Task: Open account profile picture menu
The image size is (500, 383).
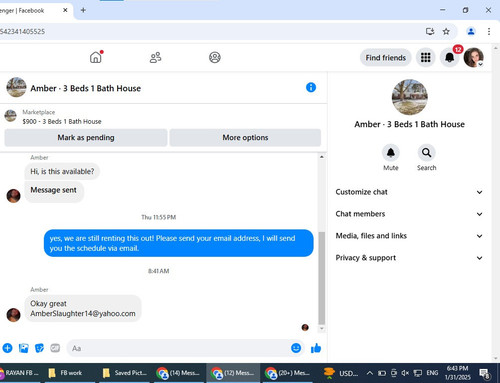Action: click(x=473, y=57)
